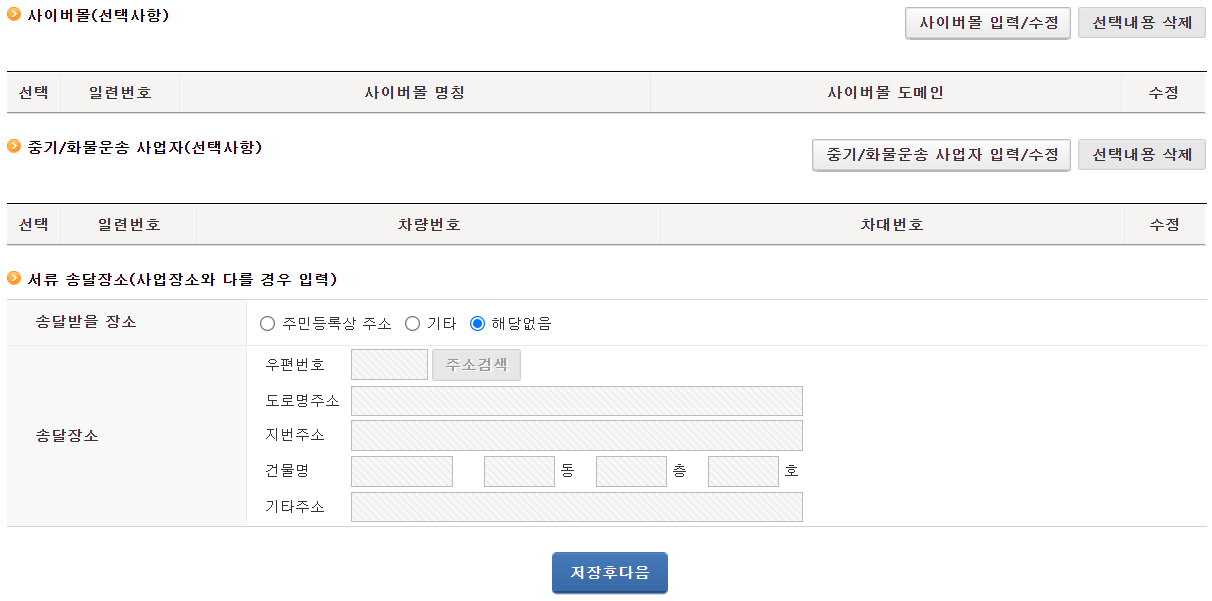Click the orange bullet icon beside 중기/화물운송 사업자
Screen dimensions: 1212x601
coord(14,147)
